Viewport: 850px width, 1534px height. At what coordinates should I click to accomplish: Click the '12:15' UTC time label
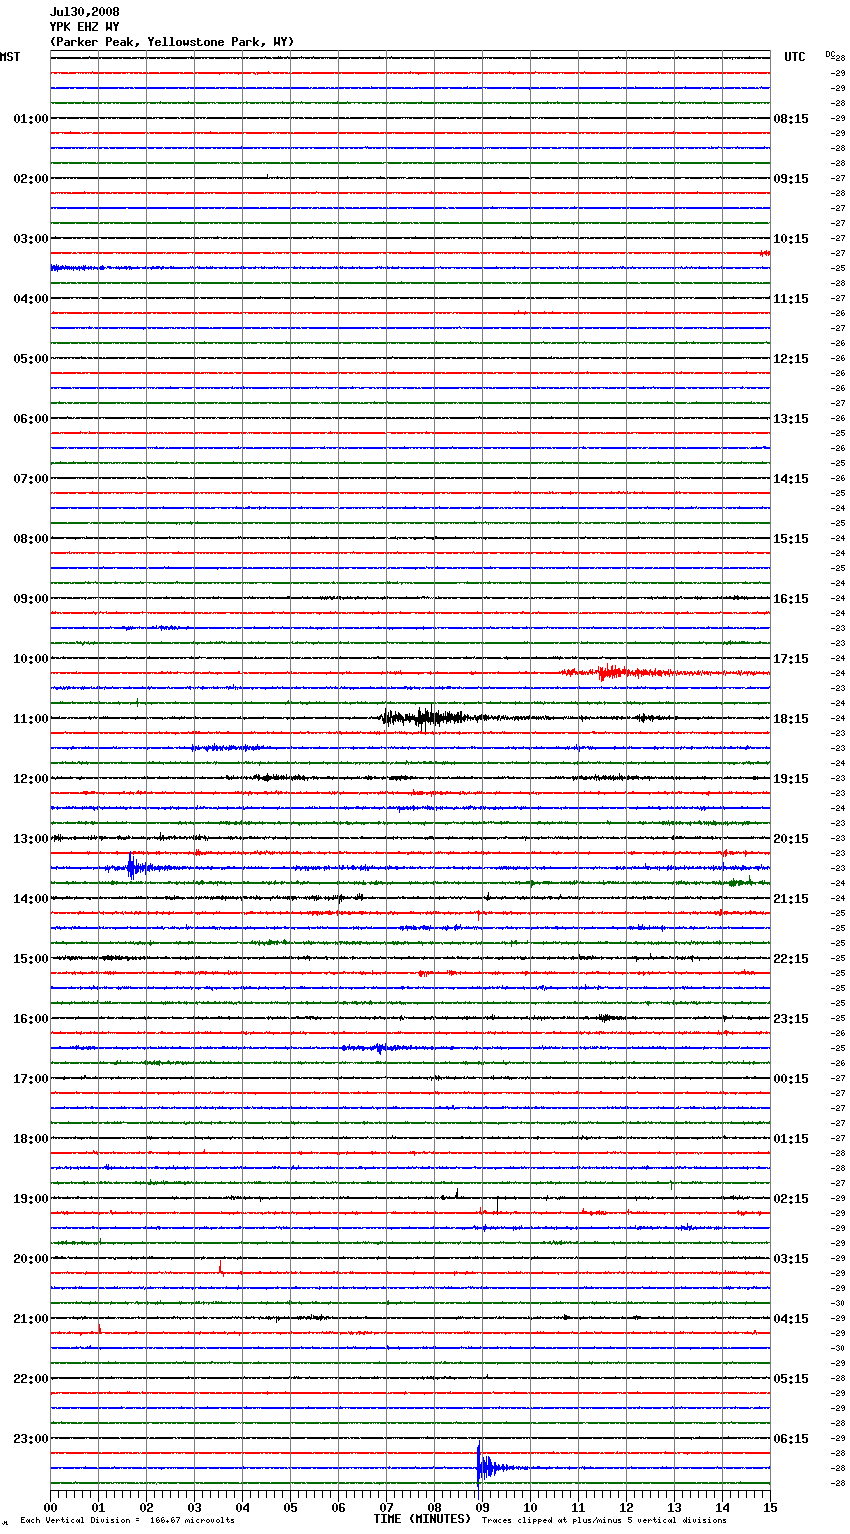791,359
